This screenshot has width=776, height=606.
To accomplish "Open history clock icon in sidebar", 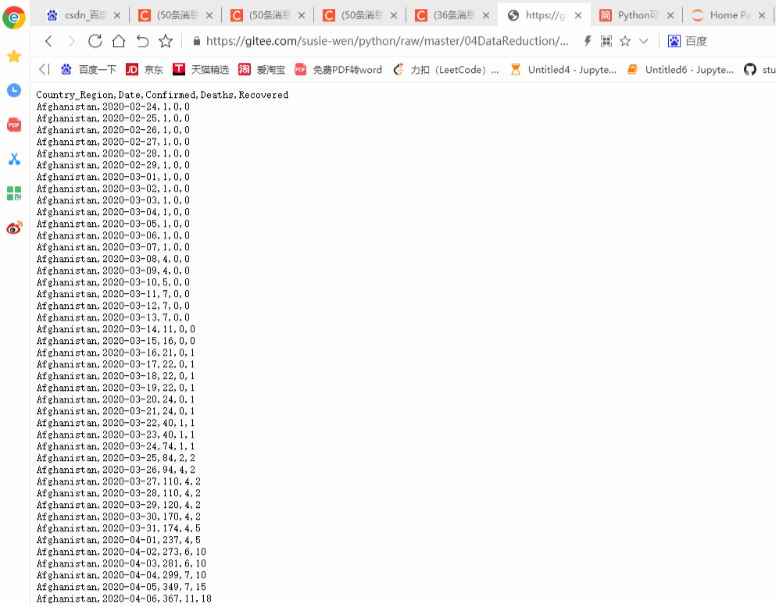I will (14, 90).
